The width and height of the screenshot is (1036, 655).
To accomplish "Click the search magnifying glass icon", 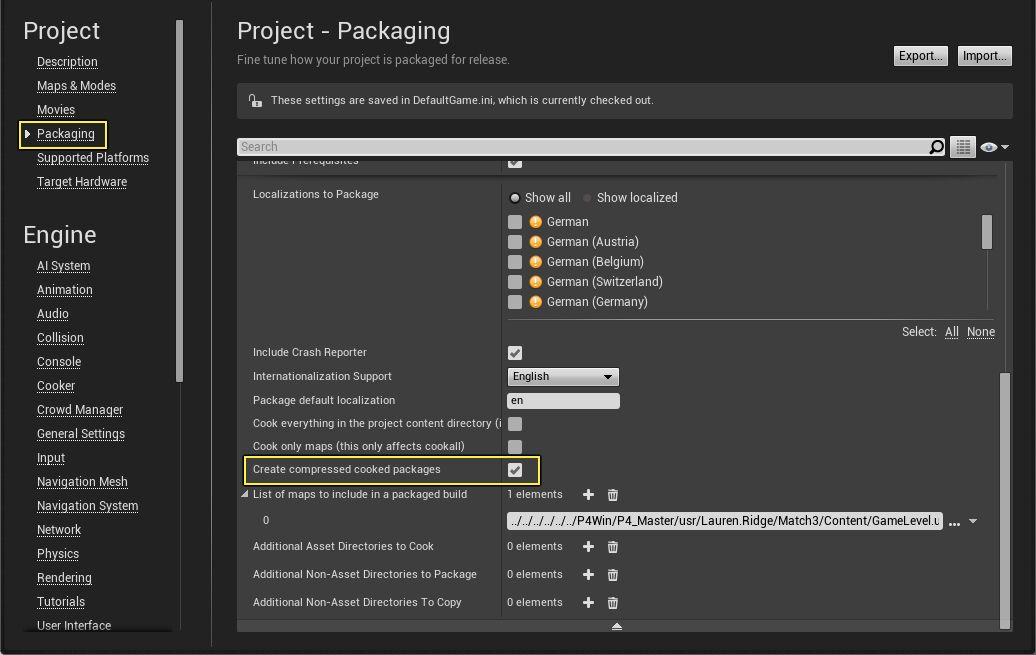I will (936, 146).
